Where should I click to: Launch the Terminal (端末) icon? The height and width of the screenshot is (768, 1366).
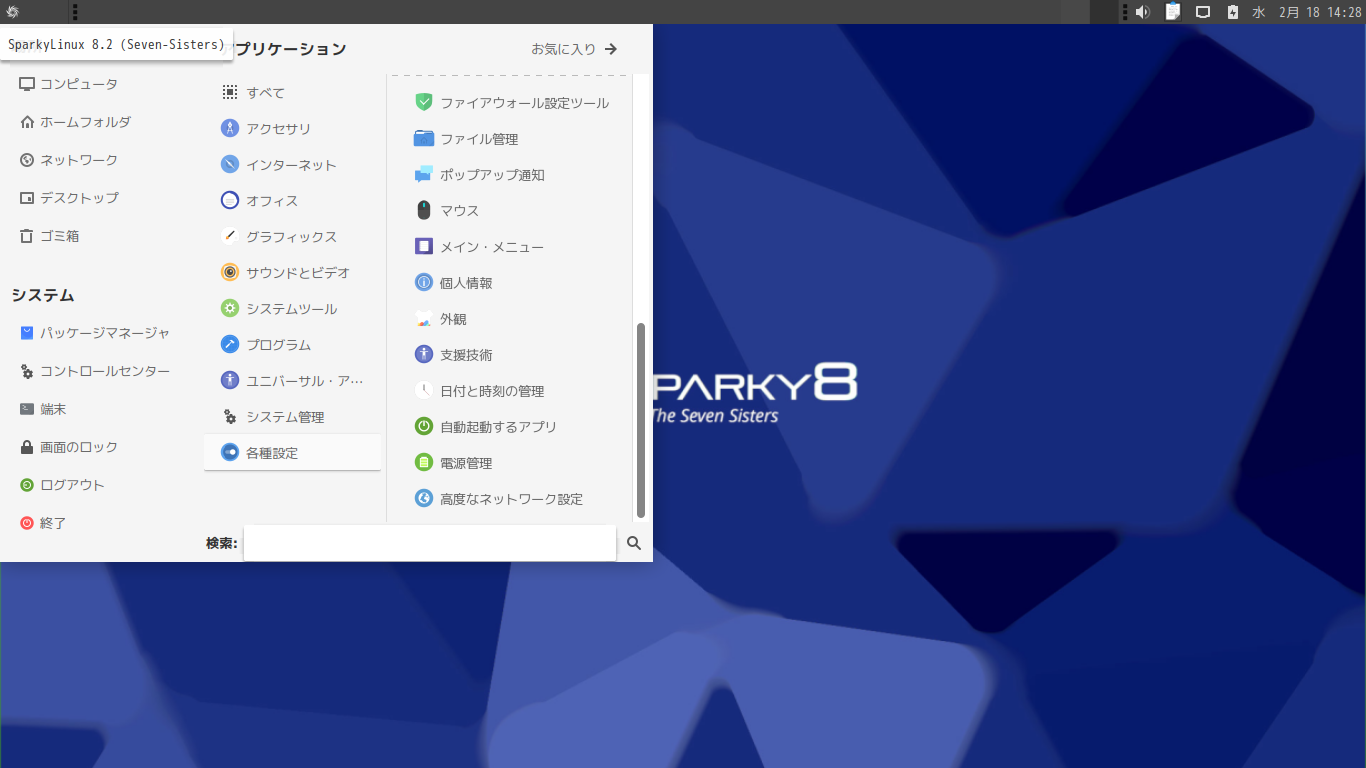pos(27,409)
